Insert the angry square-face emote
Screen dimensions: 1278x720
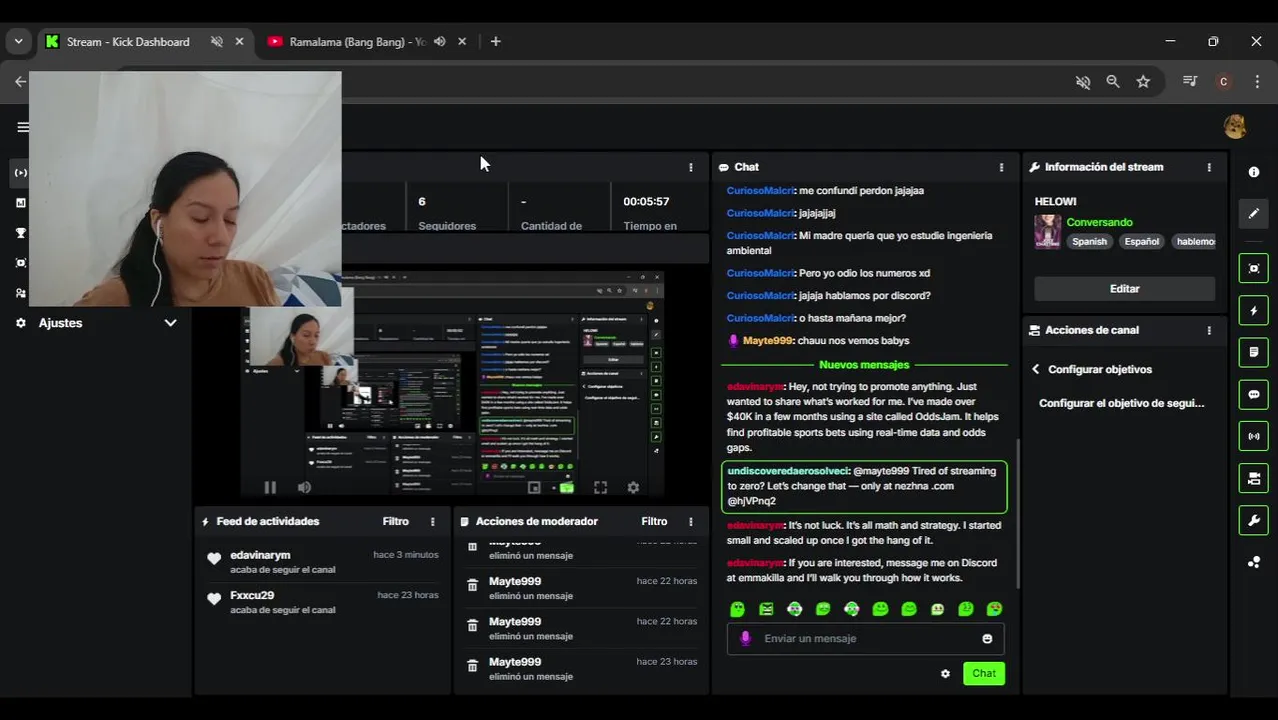tap(766, 608)
